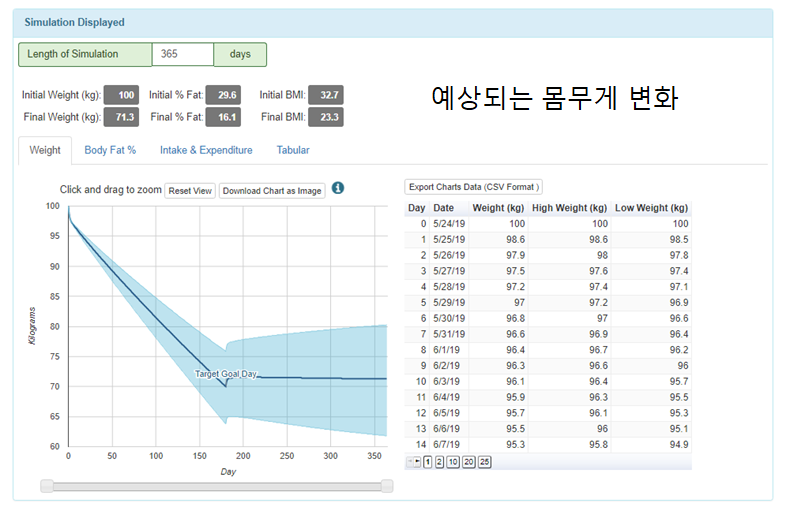Export Charts Data in CSV format
786x517 pixels.
pyautogui.click(x=473, y=187)
